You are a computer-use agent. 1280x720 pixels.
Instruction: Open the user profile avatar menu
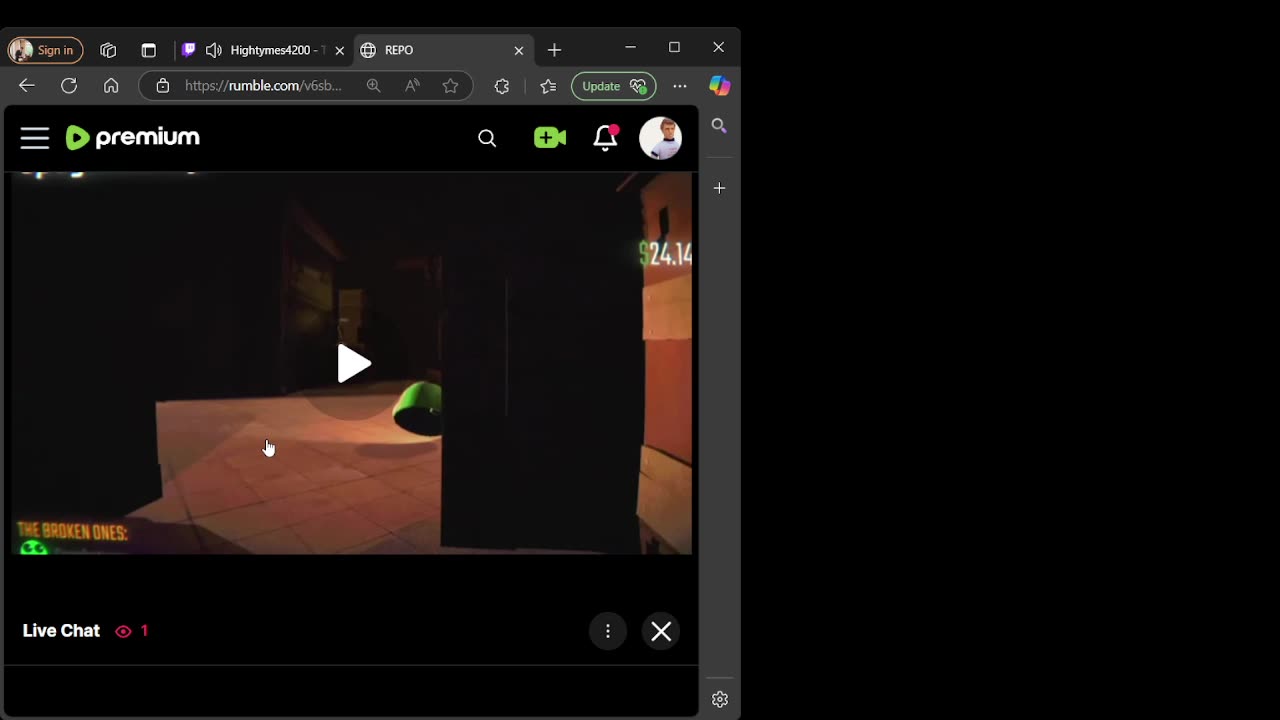tap(660, 138)
